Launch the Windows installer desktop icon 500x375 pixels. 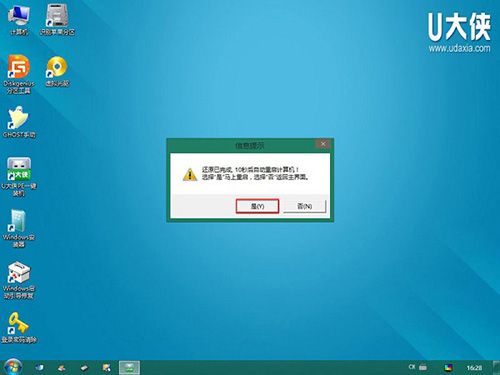pyautogui.click(x=19, y=228)
